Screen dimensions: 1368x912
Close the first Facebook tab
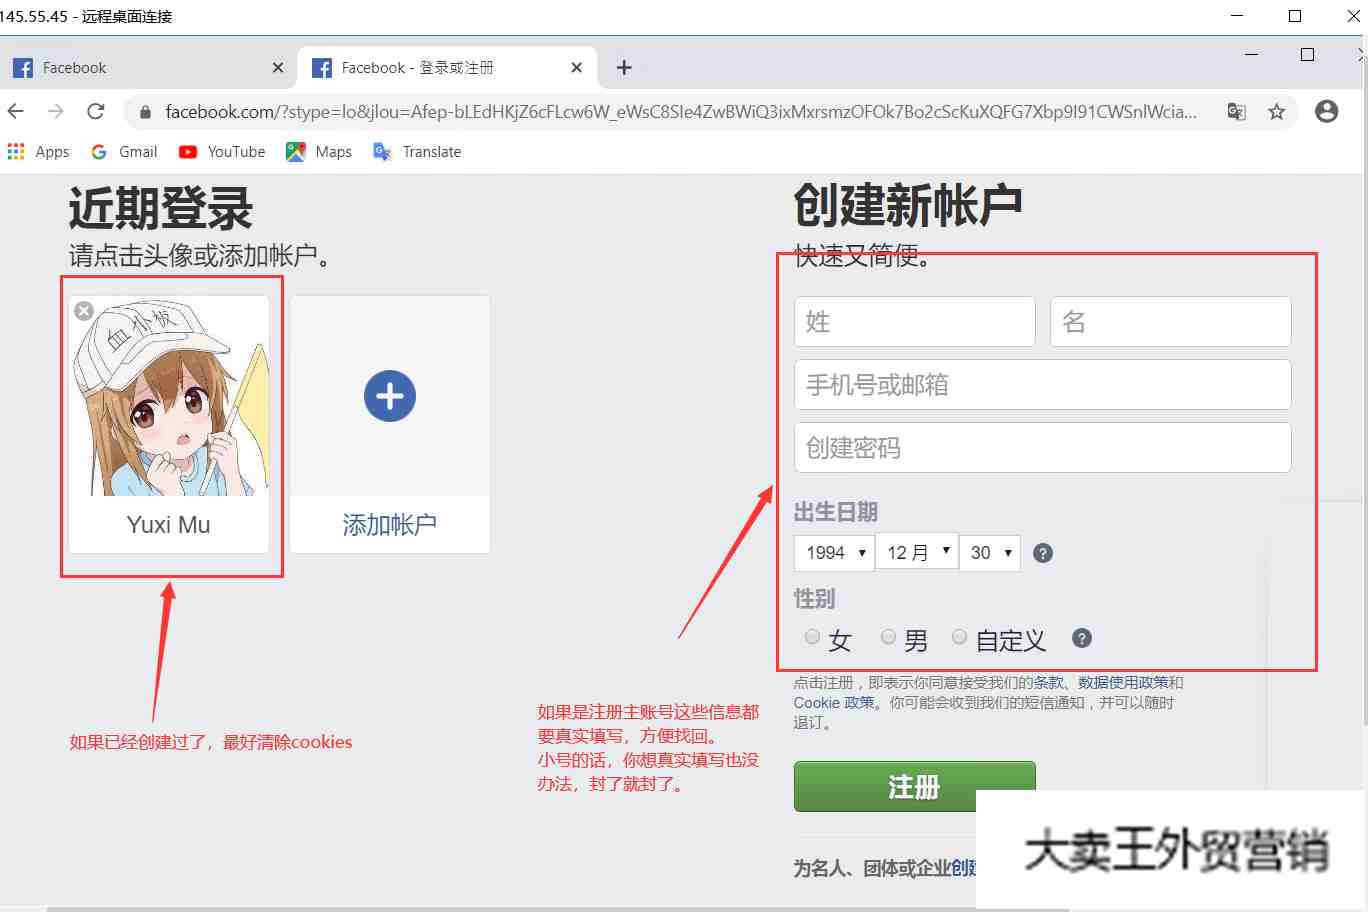coord(278,67)
